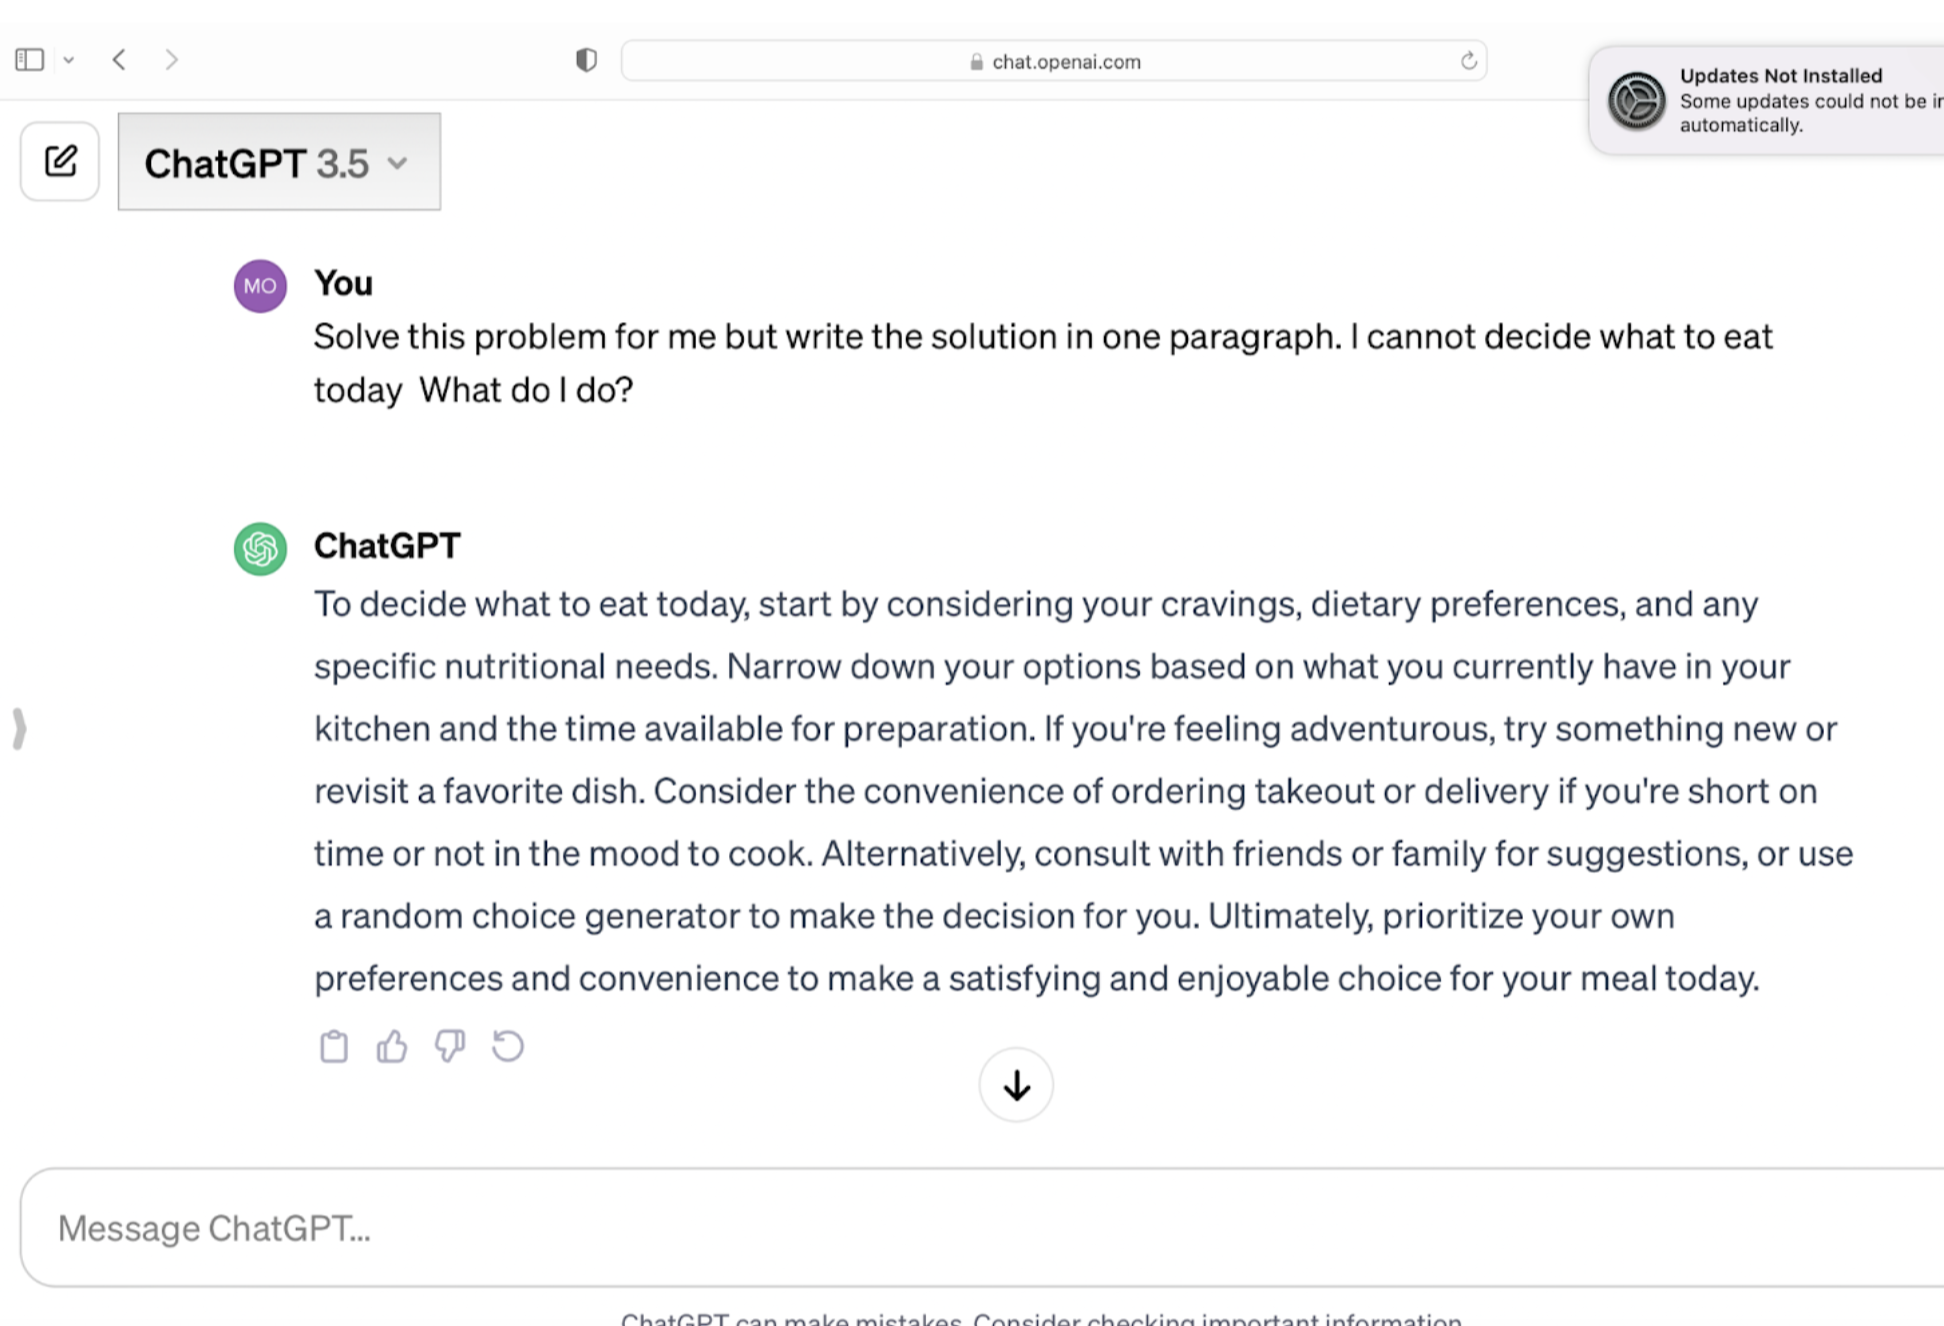The height and width of the screenshot is (1326, 1944).
Task: Reload the page in address bar
Action: 1468,61
